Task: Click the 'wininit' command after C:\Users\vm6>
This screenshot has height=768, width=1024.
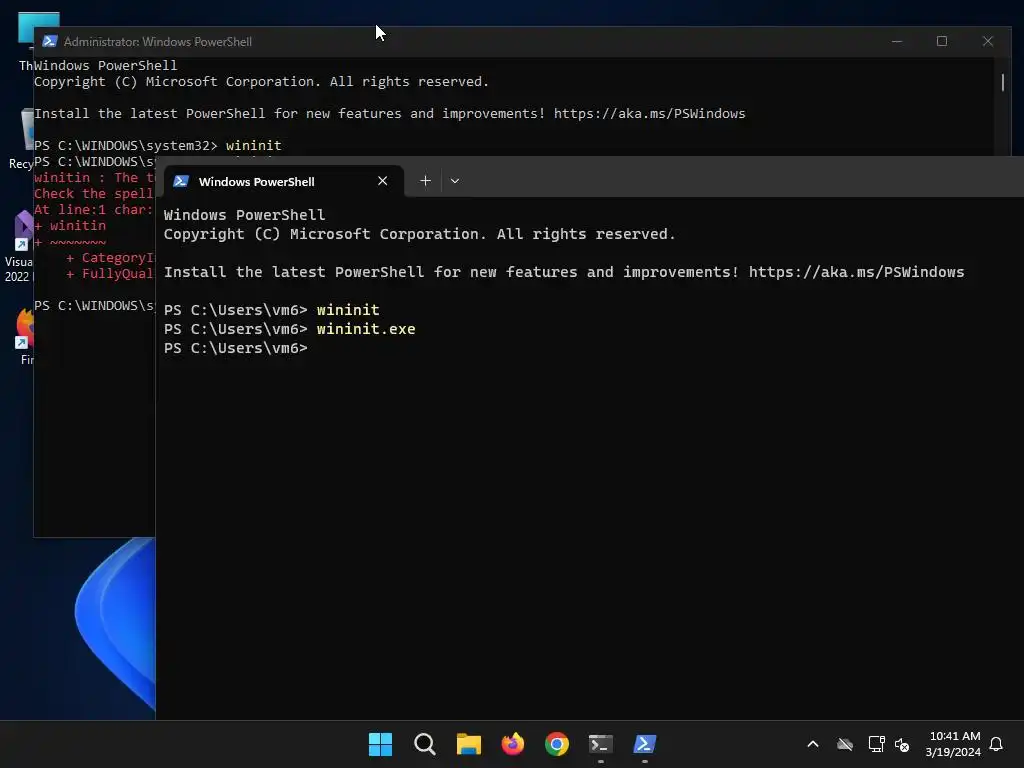Action: pyautogui.click(x=348, y=310)
